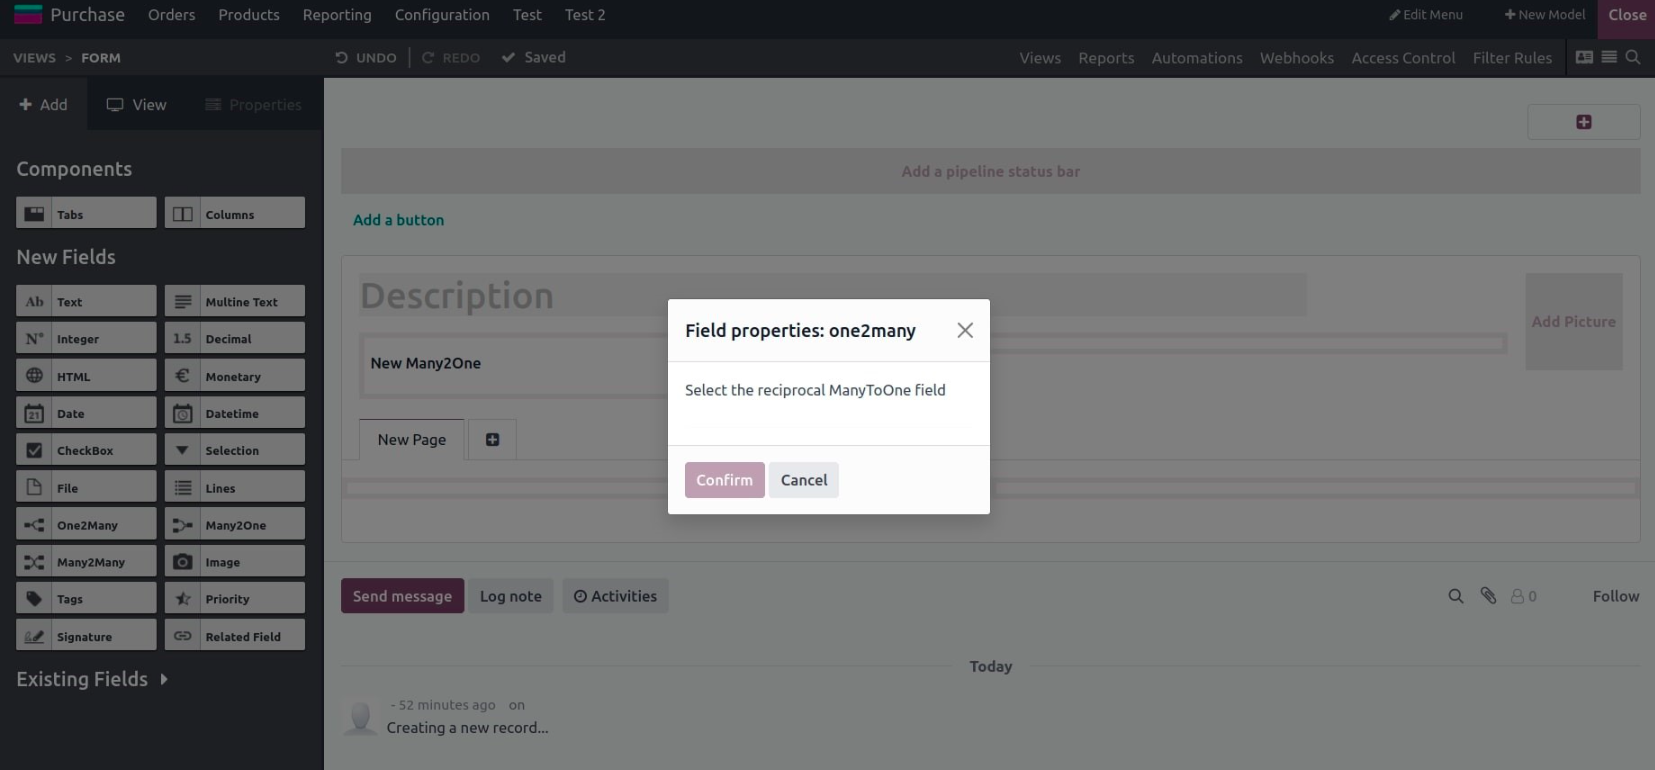Pick the Signature field type

point(86,636)
